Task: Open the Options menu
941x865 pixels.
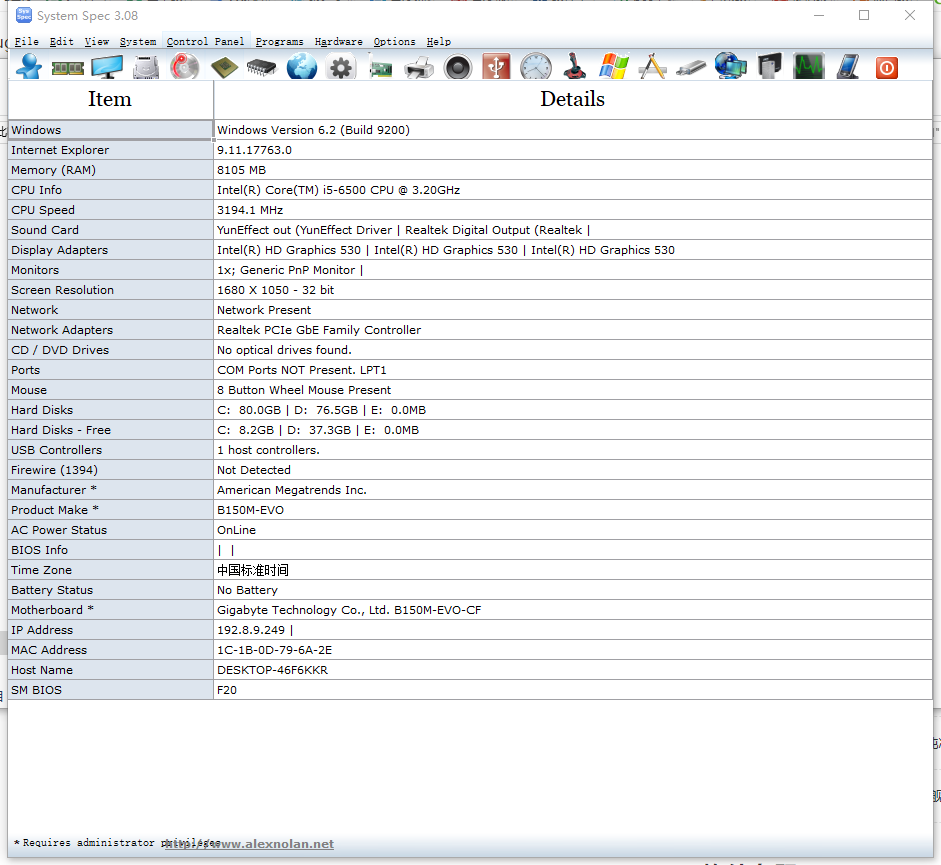Action: [x=394, y=41]
